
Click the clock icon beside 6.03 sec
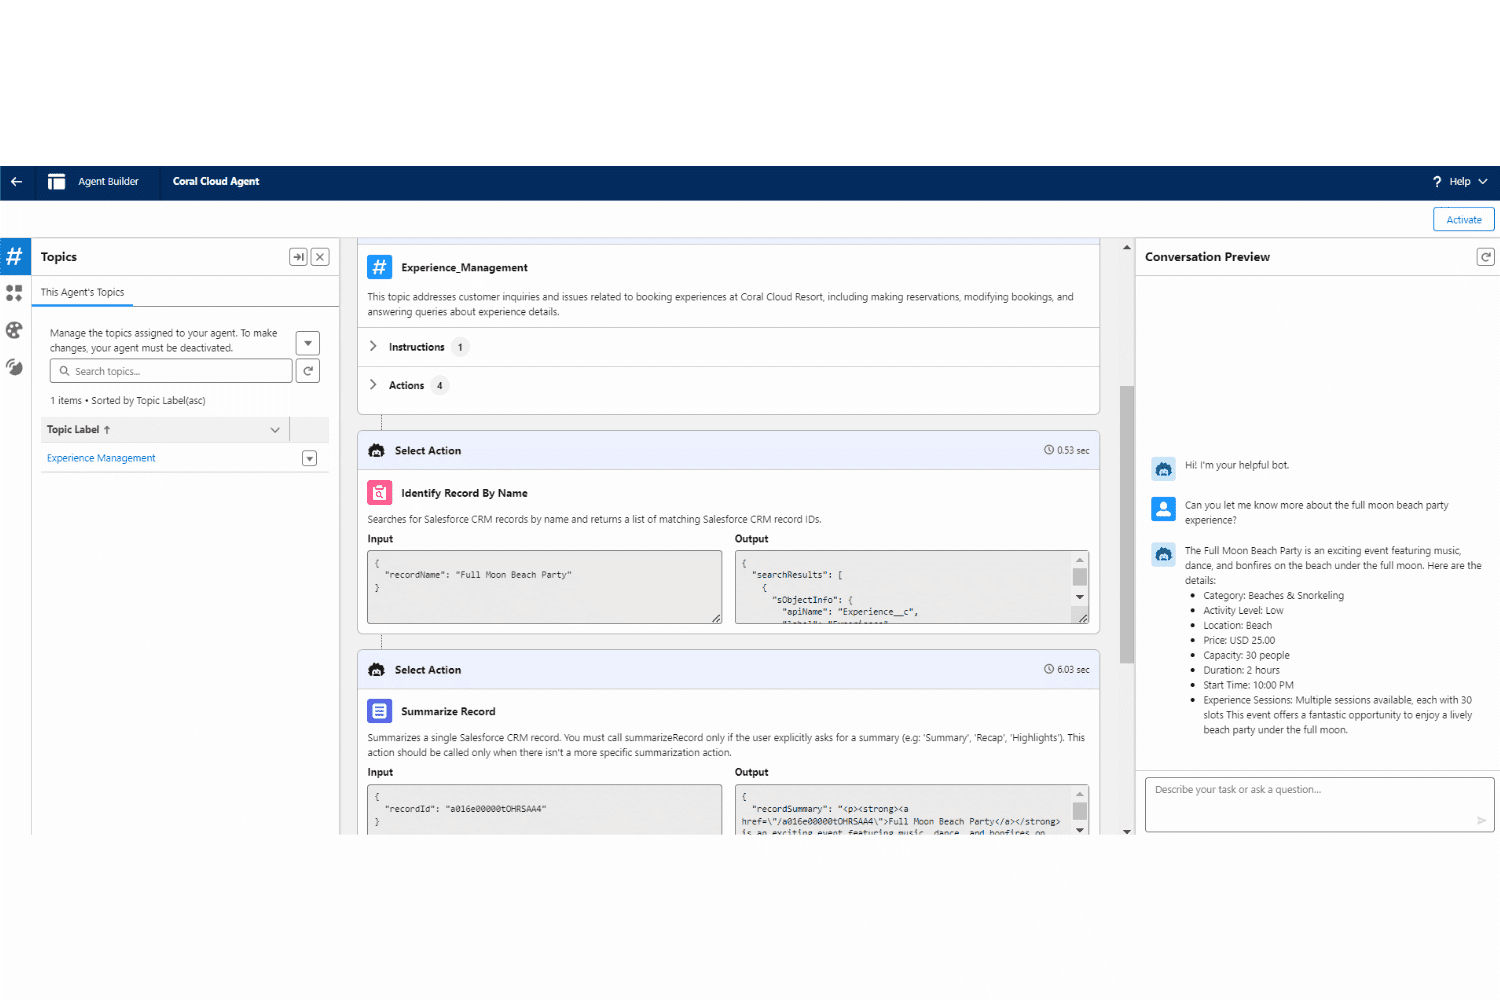[x=1049, y=669]
